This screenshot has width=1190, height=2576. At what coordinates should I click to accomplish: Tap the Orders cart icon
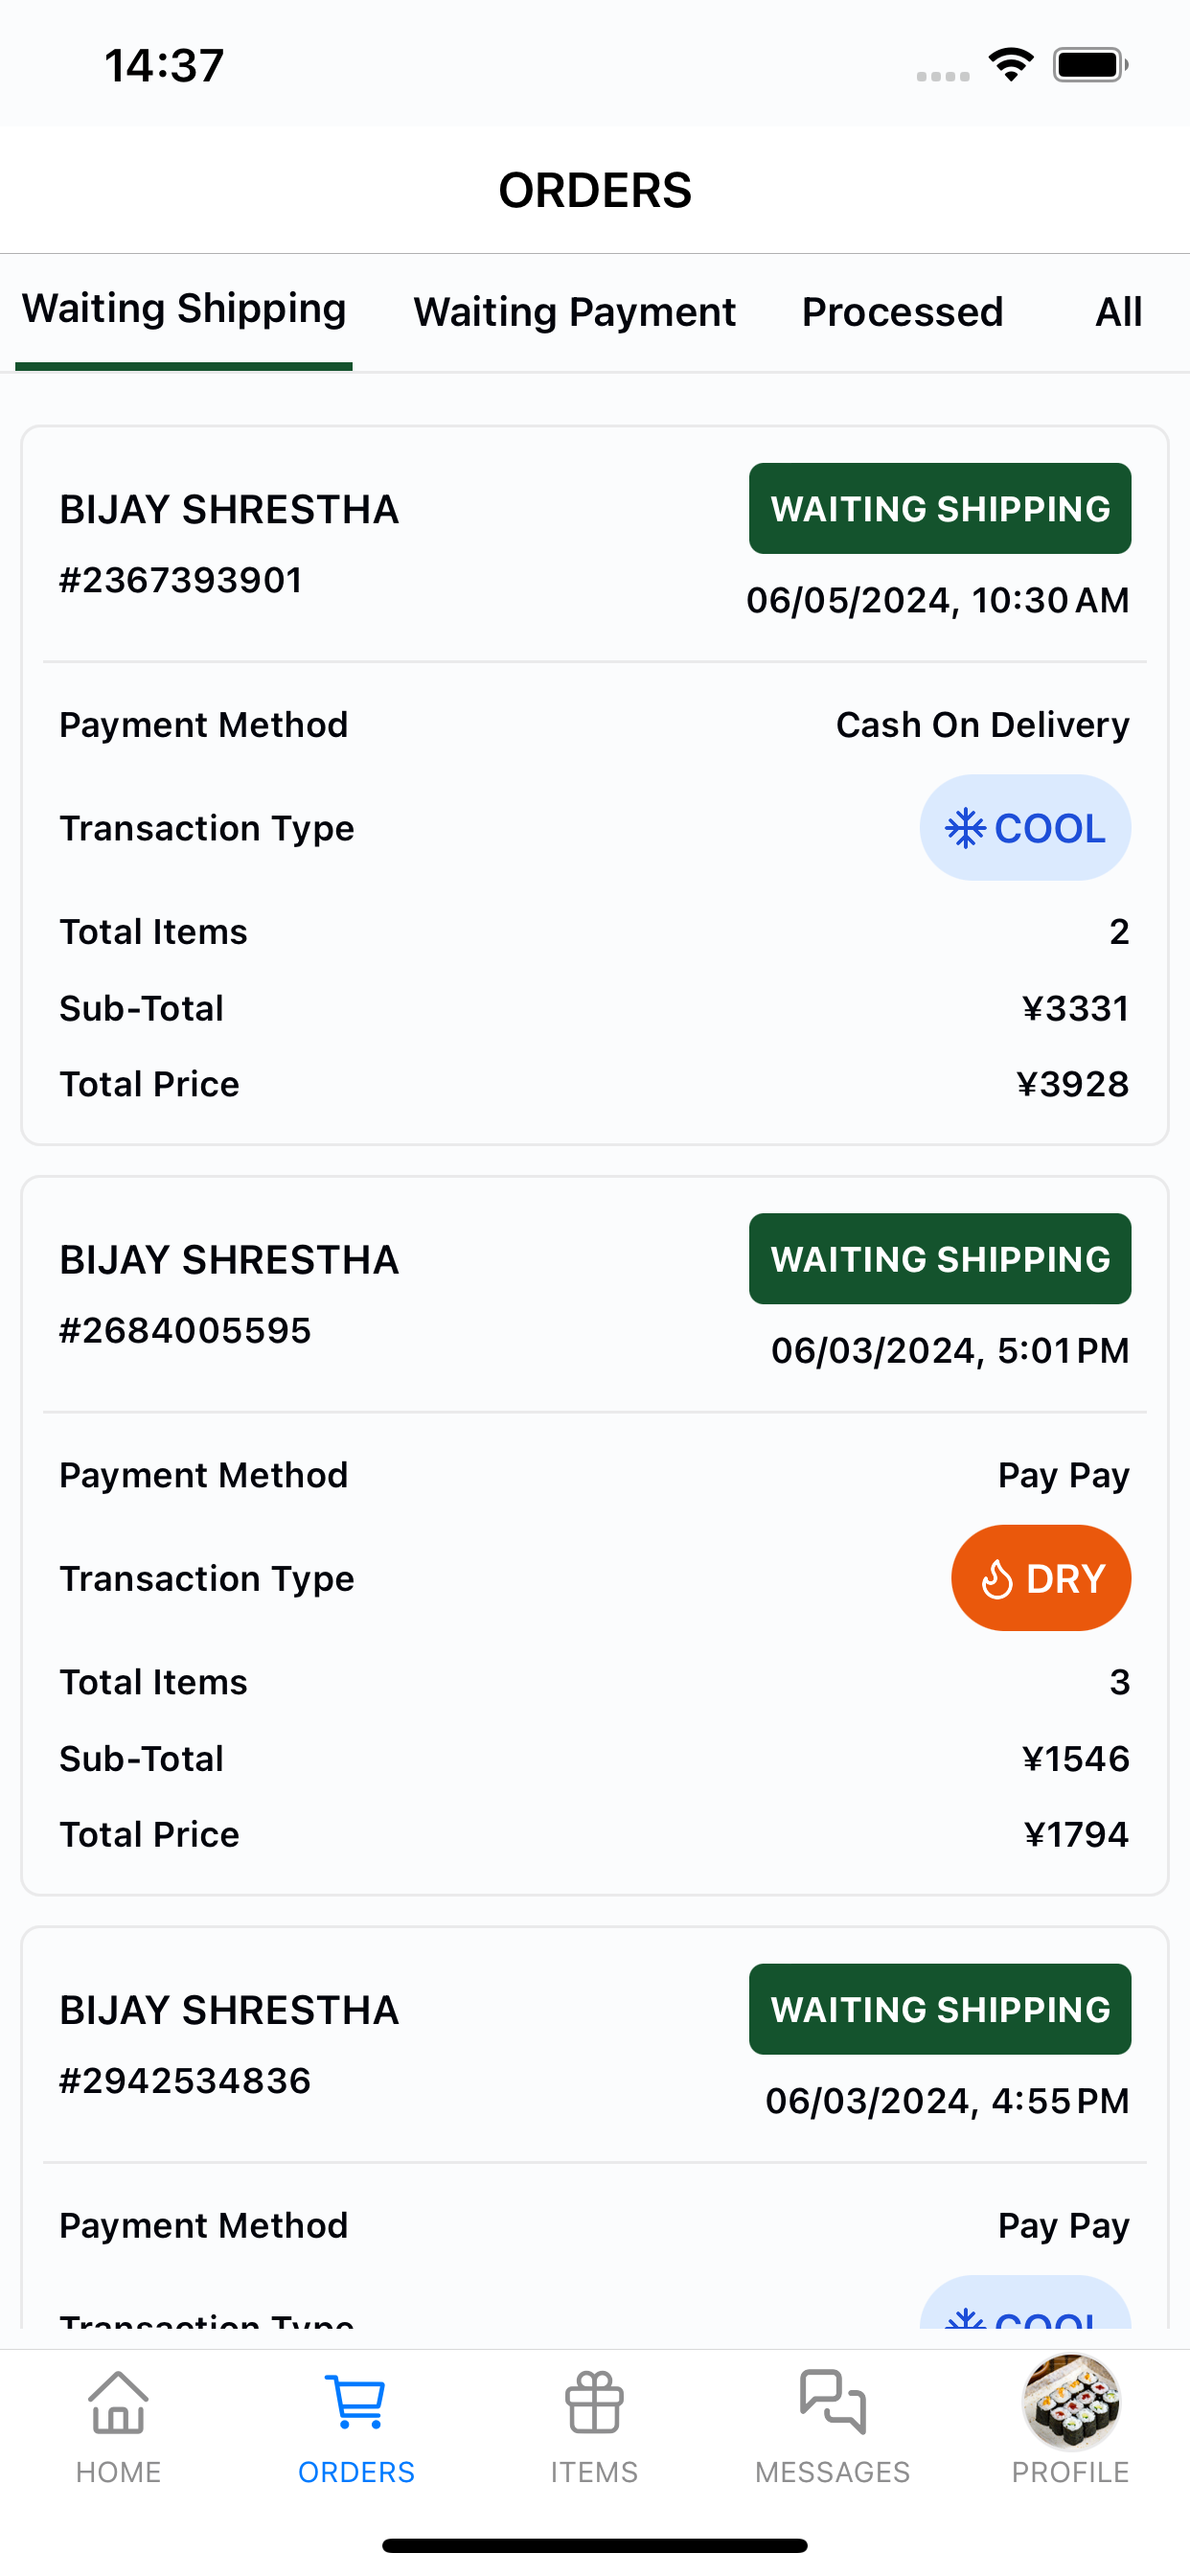[356, 2403]
